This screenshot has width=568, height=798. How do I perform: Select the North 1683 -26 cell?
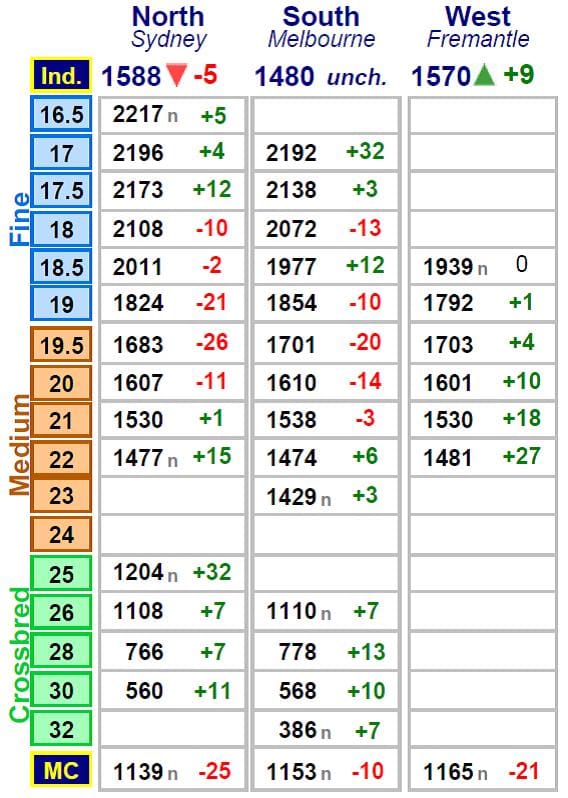tap(172, 344)
